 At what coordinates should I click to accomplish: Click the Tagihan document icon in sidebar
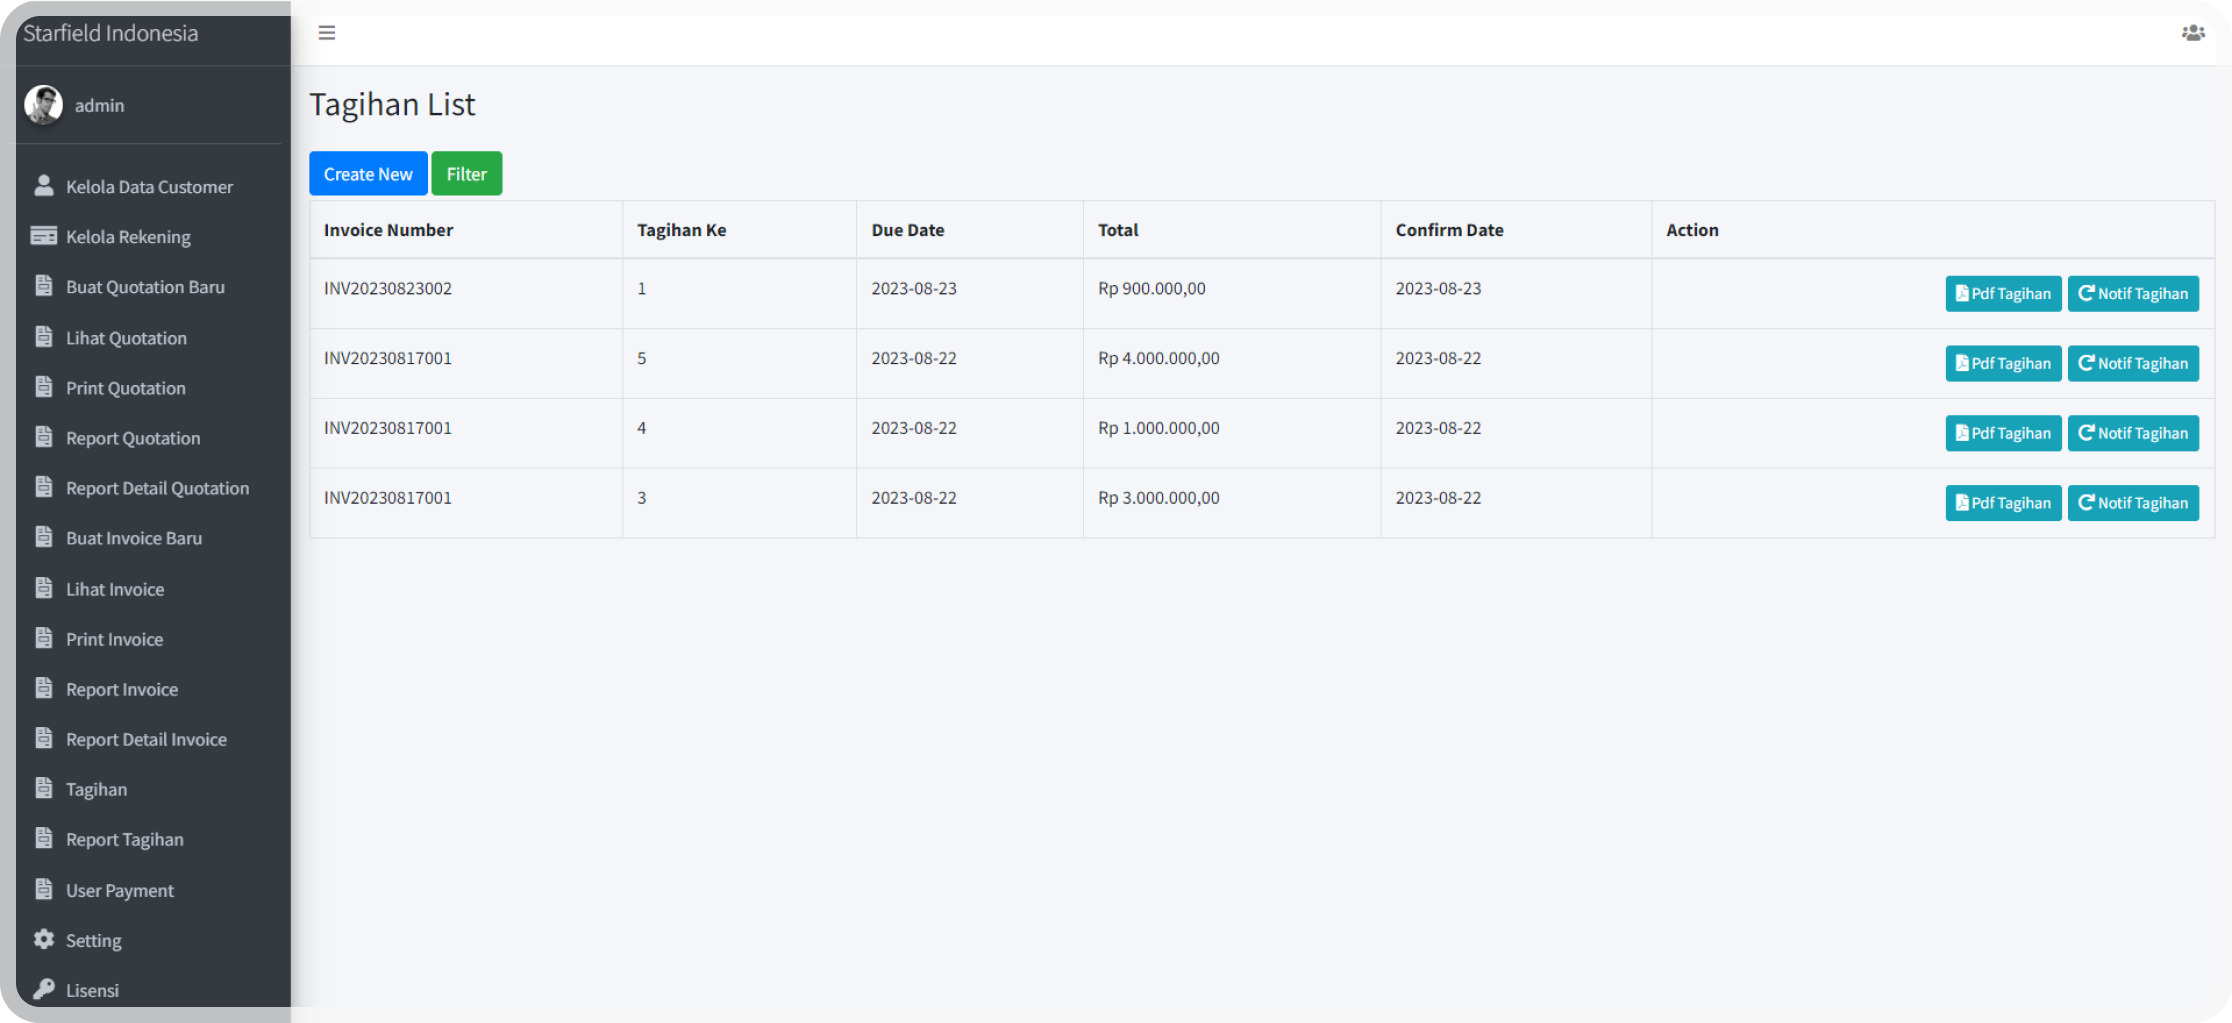click(x=44, y=788)
